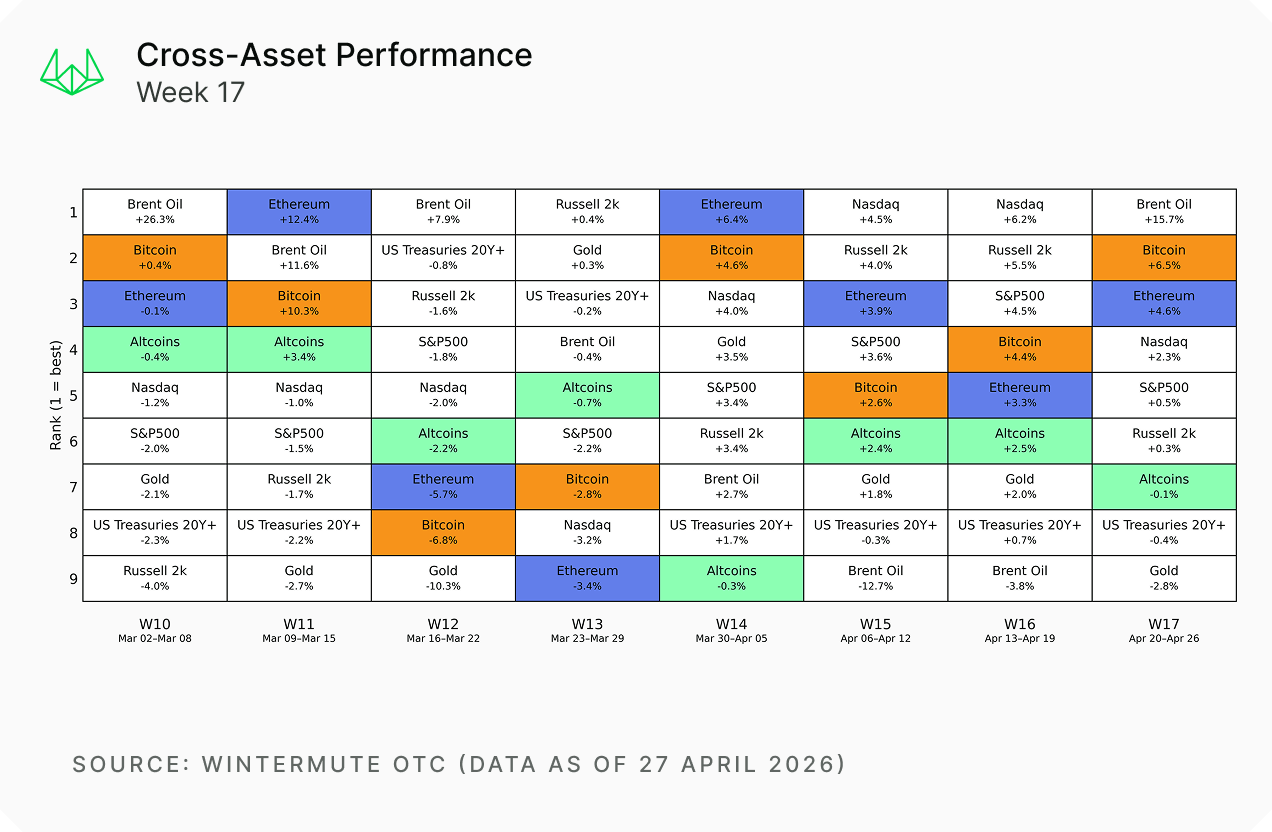Click orange Bitcoin +0.4% cell in W10
1272x832 pixels.
tap(155, 257)
